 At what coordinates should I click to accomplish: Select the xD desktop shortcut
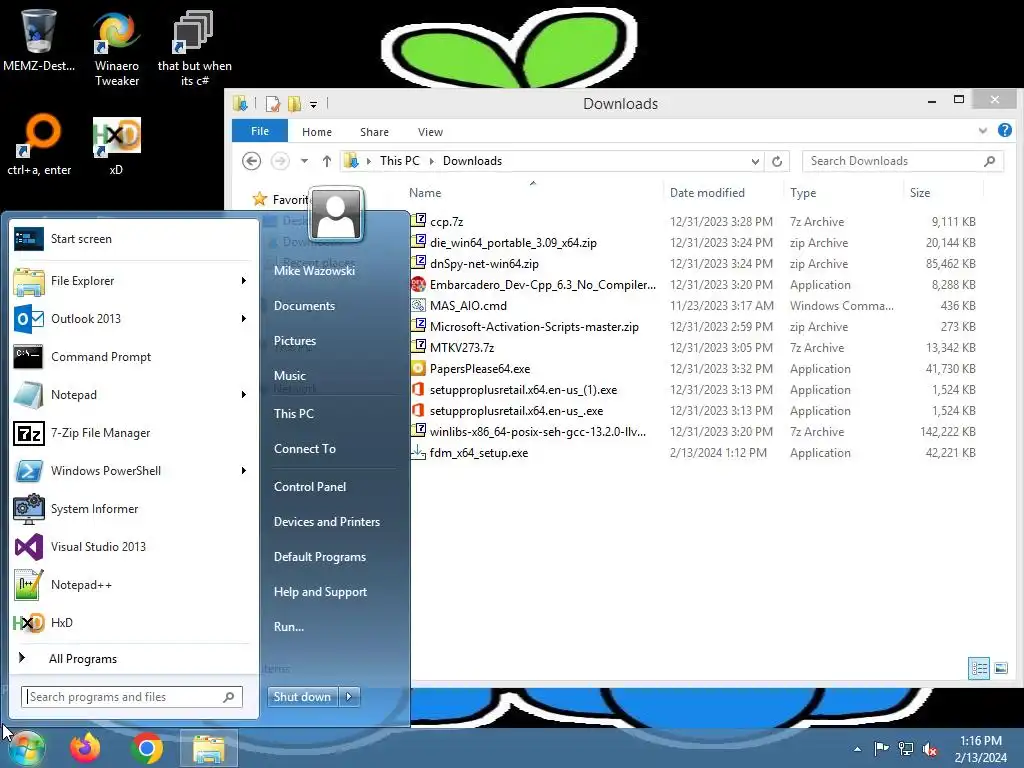116,145
